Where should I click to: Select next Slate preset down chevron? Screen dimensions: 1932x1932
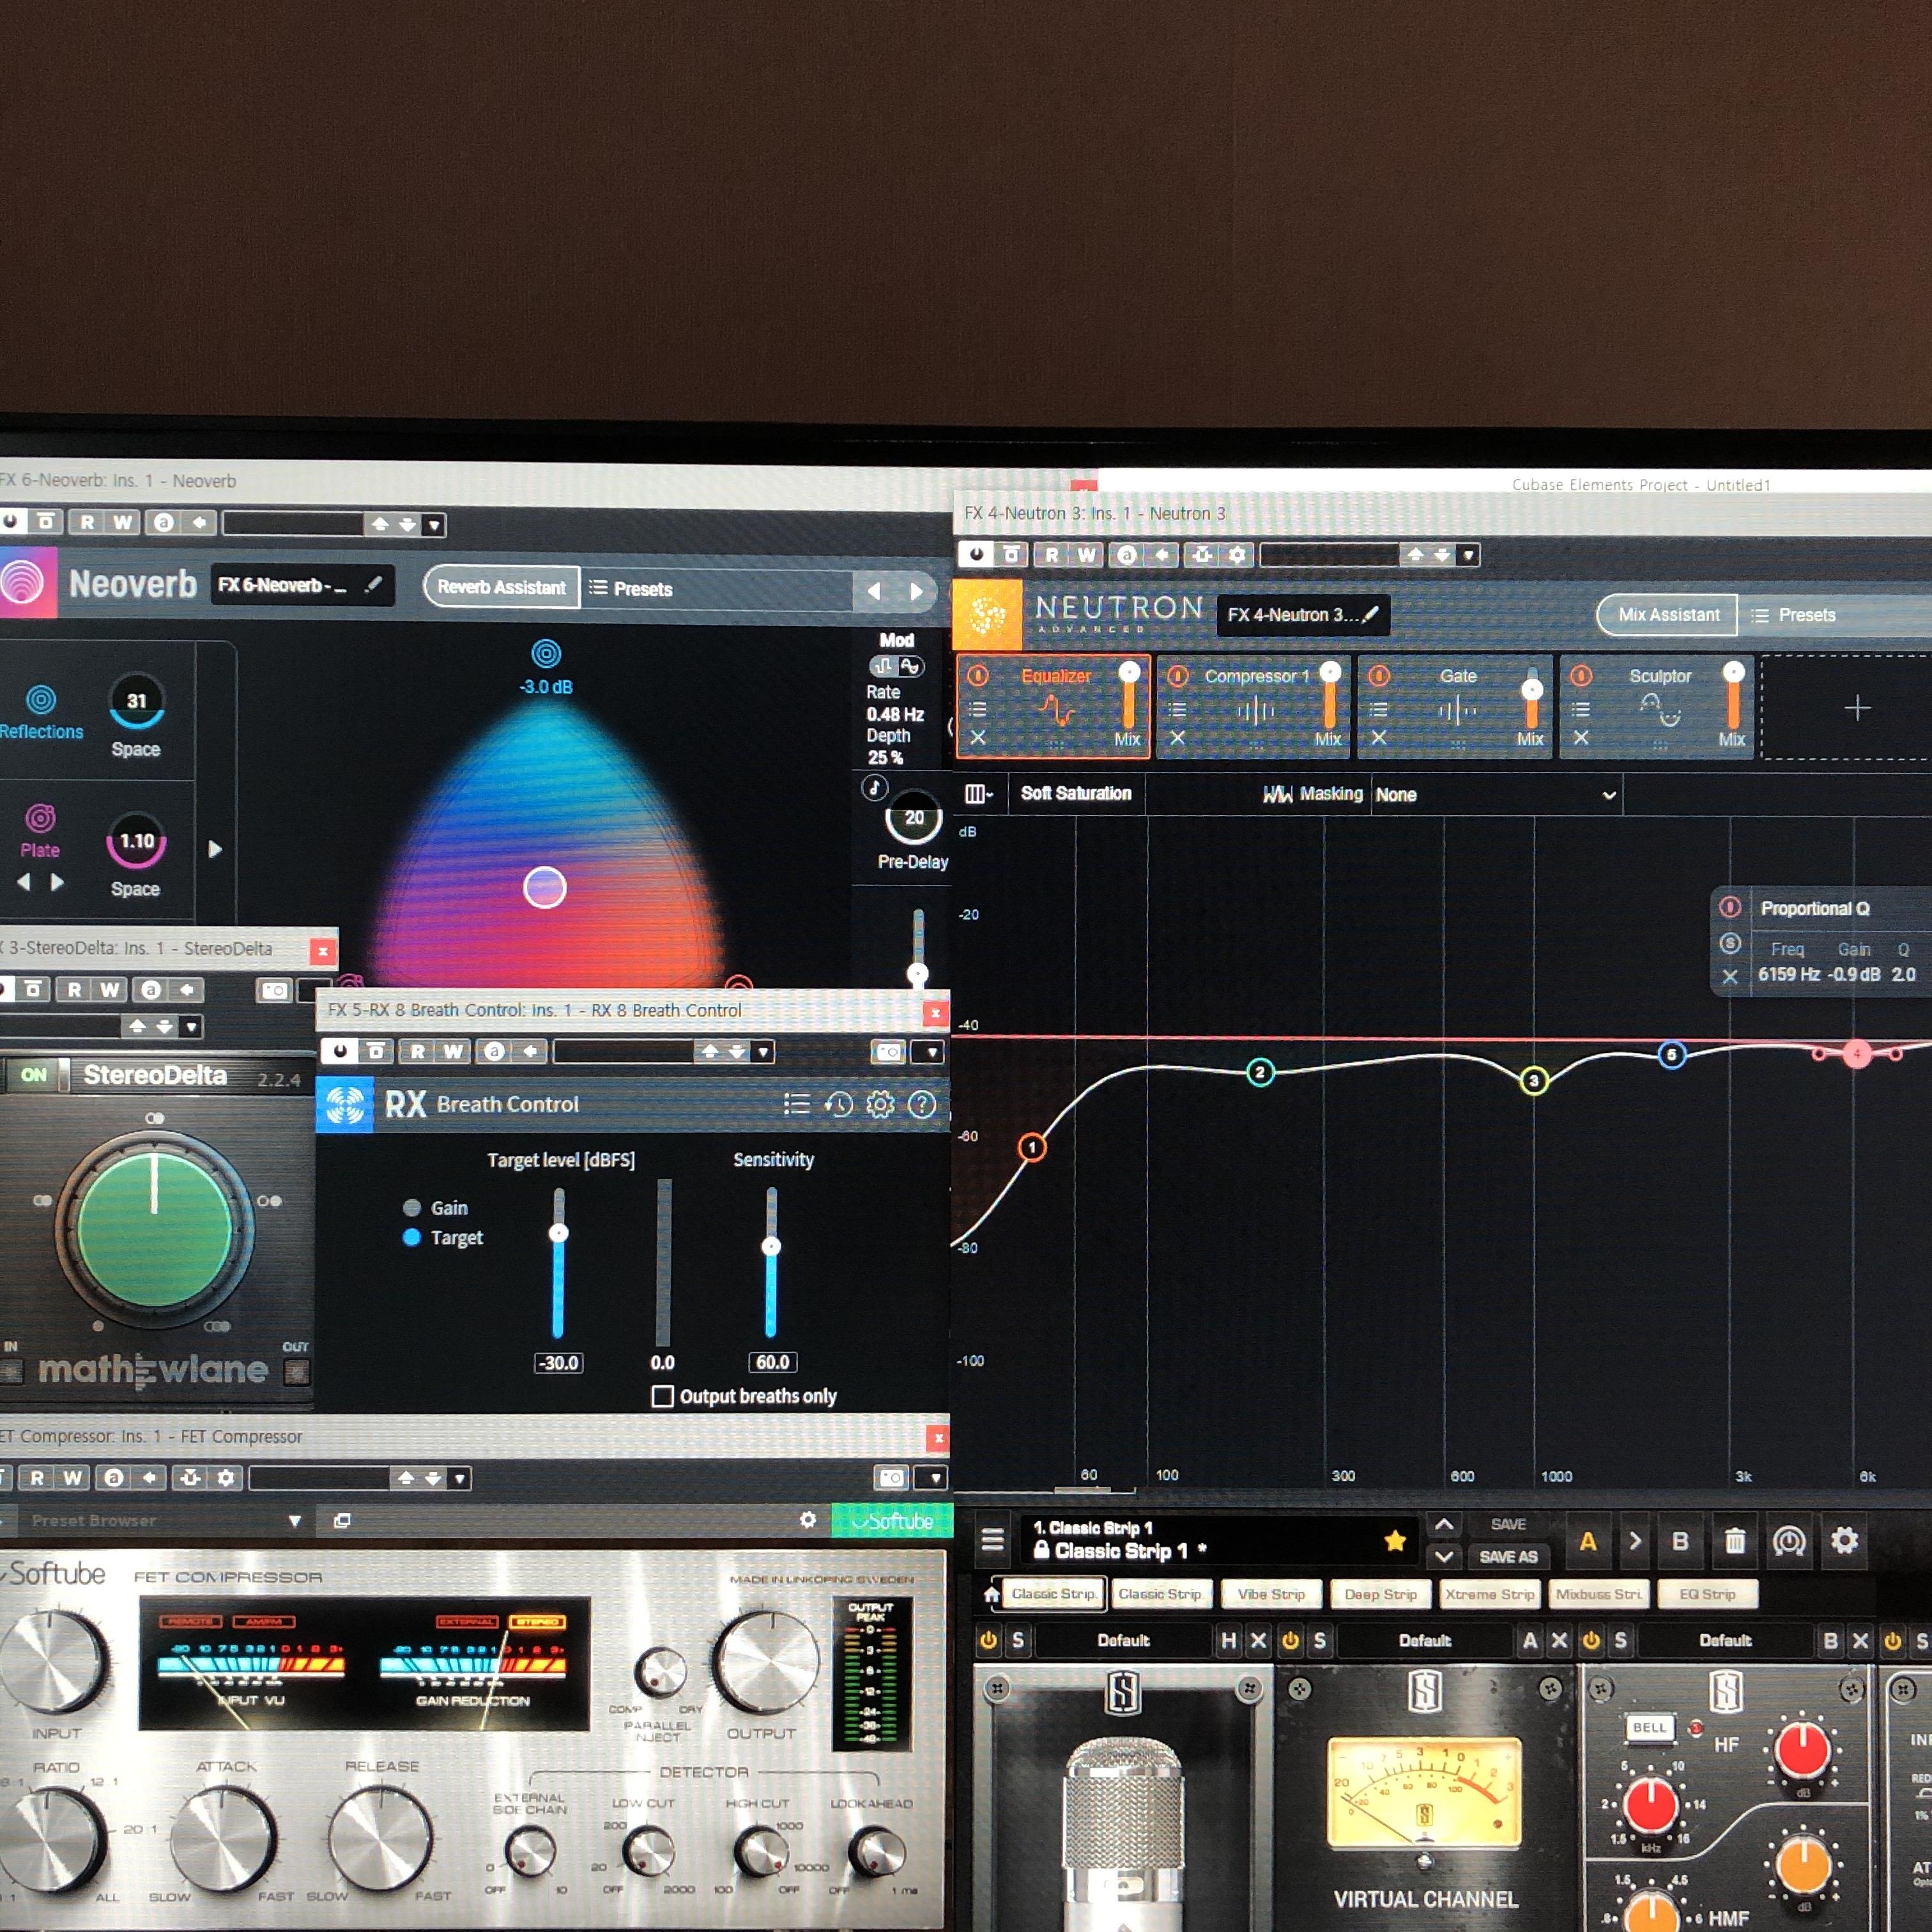coord(1444,1556)
